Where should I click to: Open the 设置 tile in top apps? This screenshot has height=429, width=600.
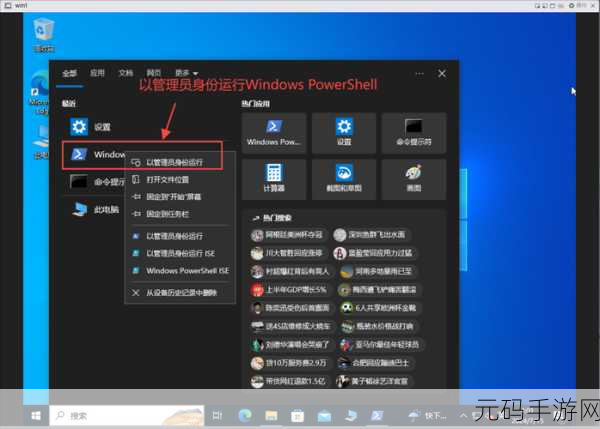[x=344, y=133]
